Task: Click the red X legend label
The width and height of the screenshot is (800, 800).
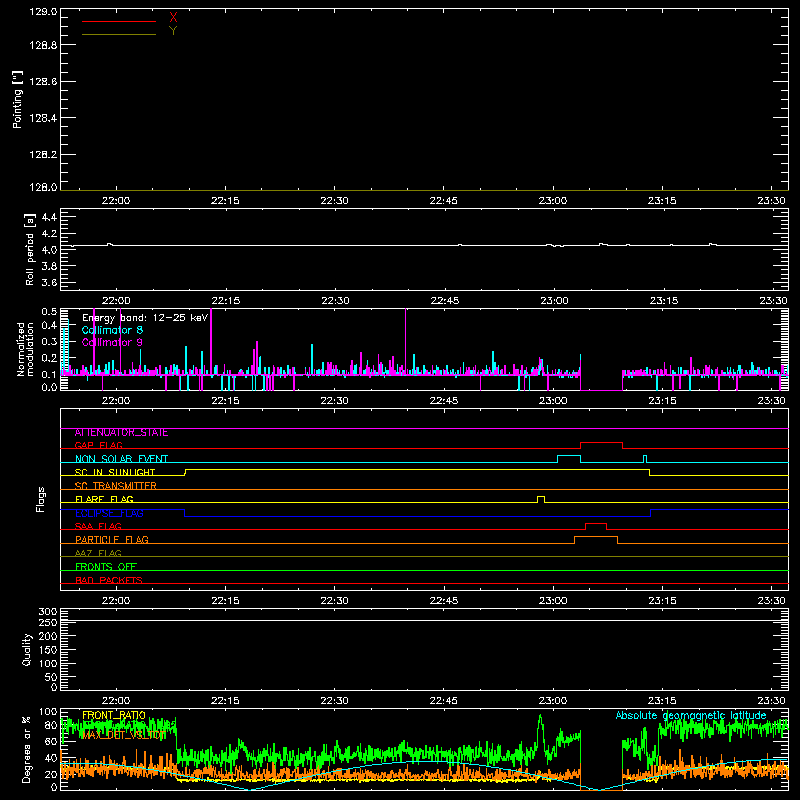Action: point(173,18)
